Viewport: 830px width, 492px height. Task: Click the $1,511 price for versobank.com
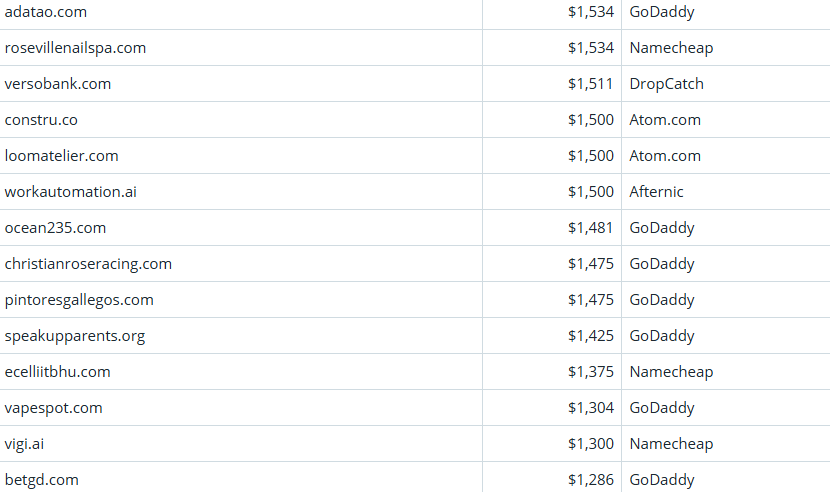tap(590, 84)
